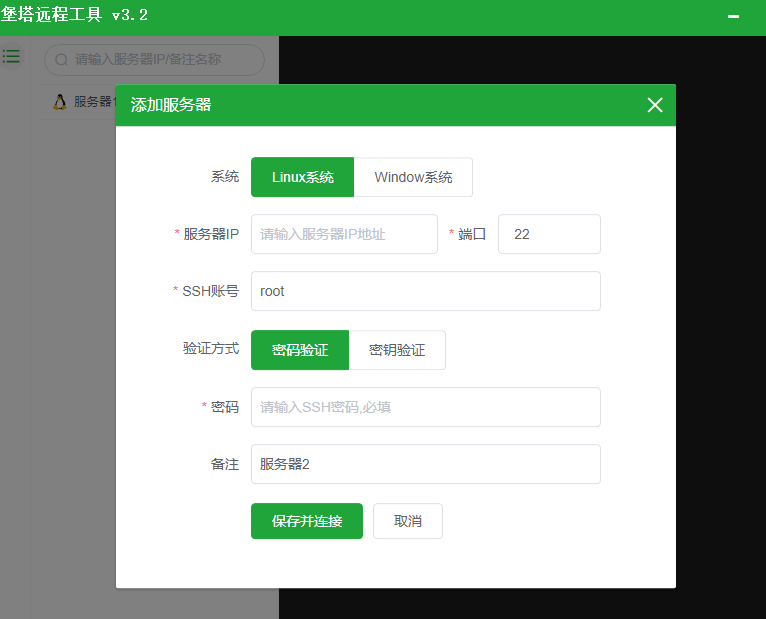766x619 pixels.
Task: Click the 备注 field containing 服务器2
Action: tap(425, 464)
